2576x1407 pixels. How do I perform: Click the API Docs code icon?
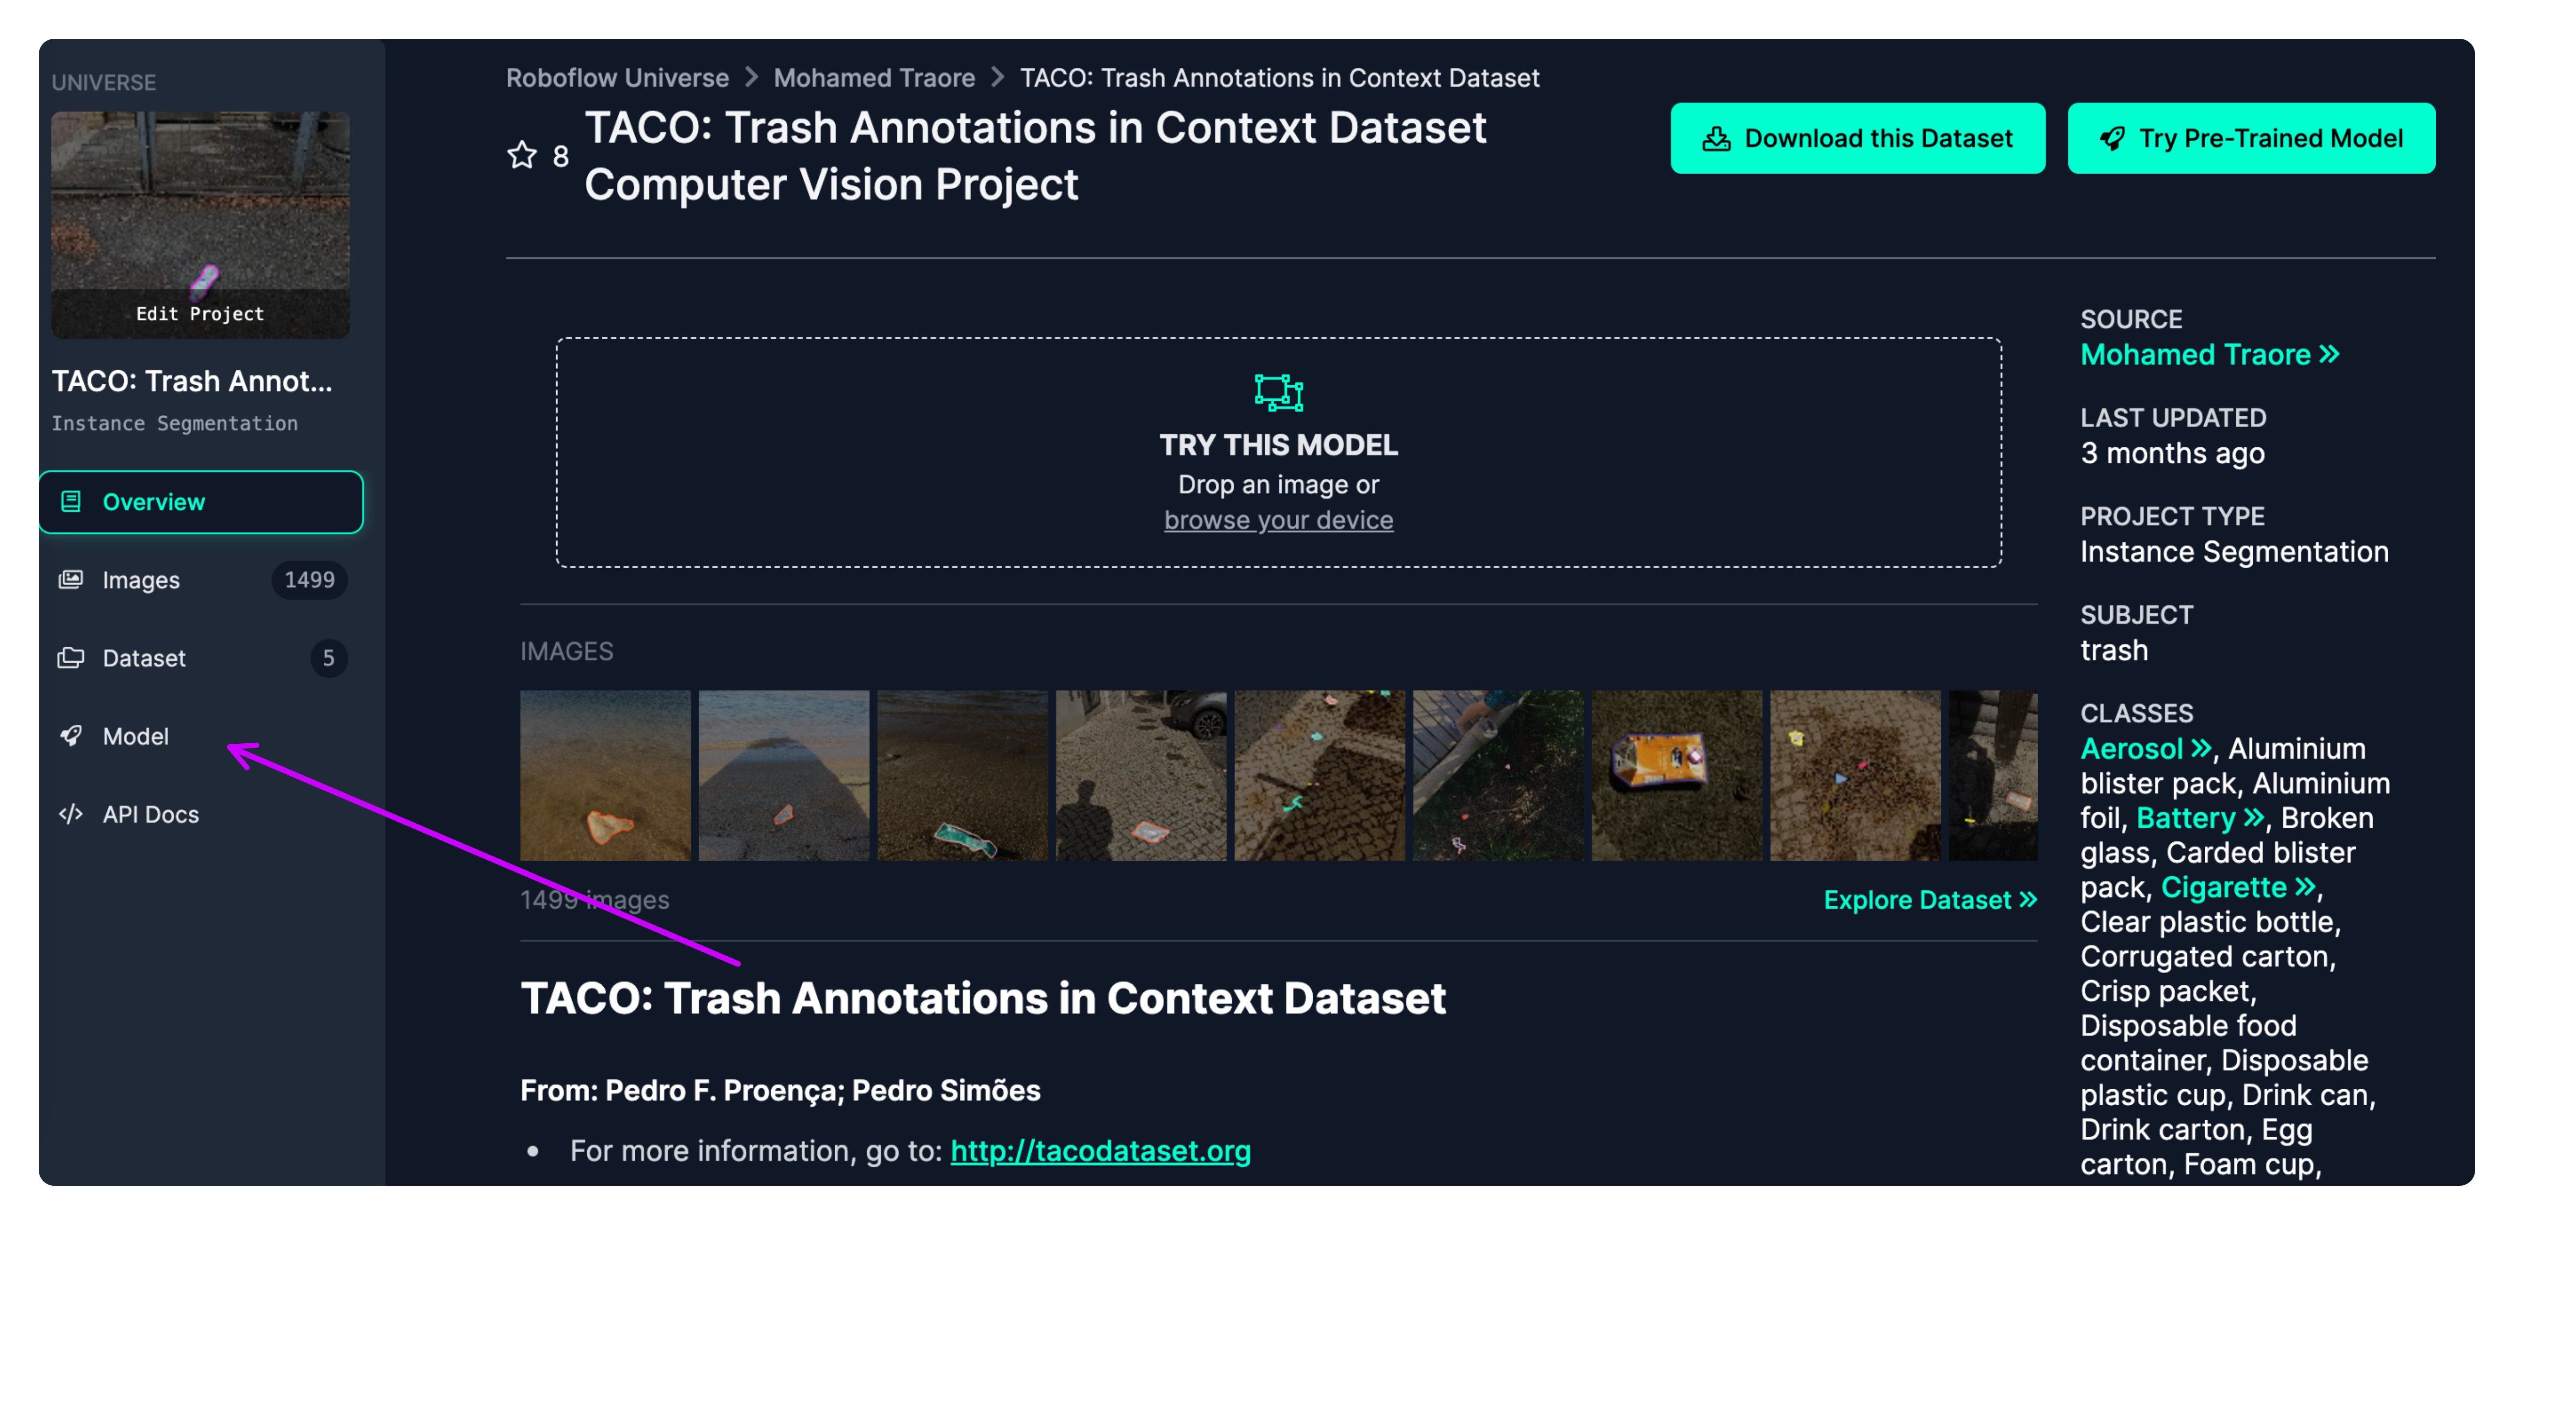coord(71,813)
